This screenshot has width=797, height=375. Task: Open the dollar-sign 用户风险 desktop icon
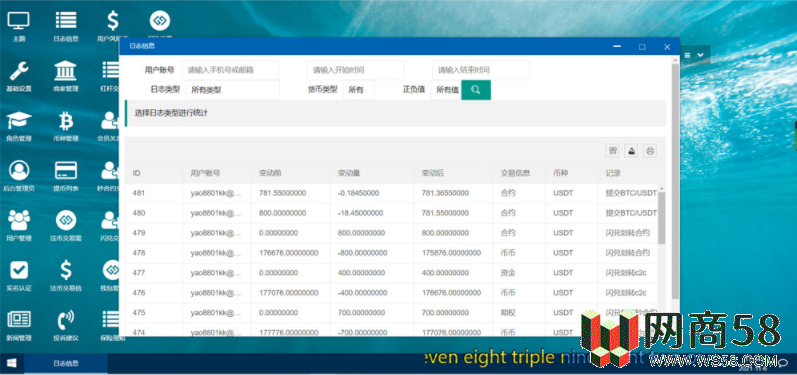(113, 26)
